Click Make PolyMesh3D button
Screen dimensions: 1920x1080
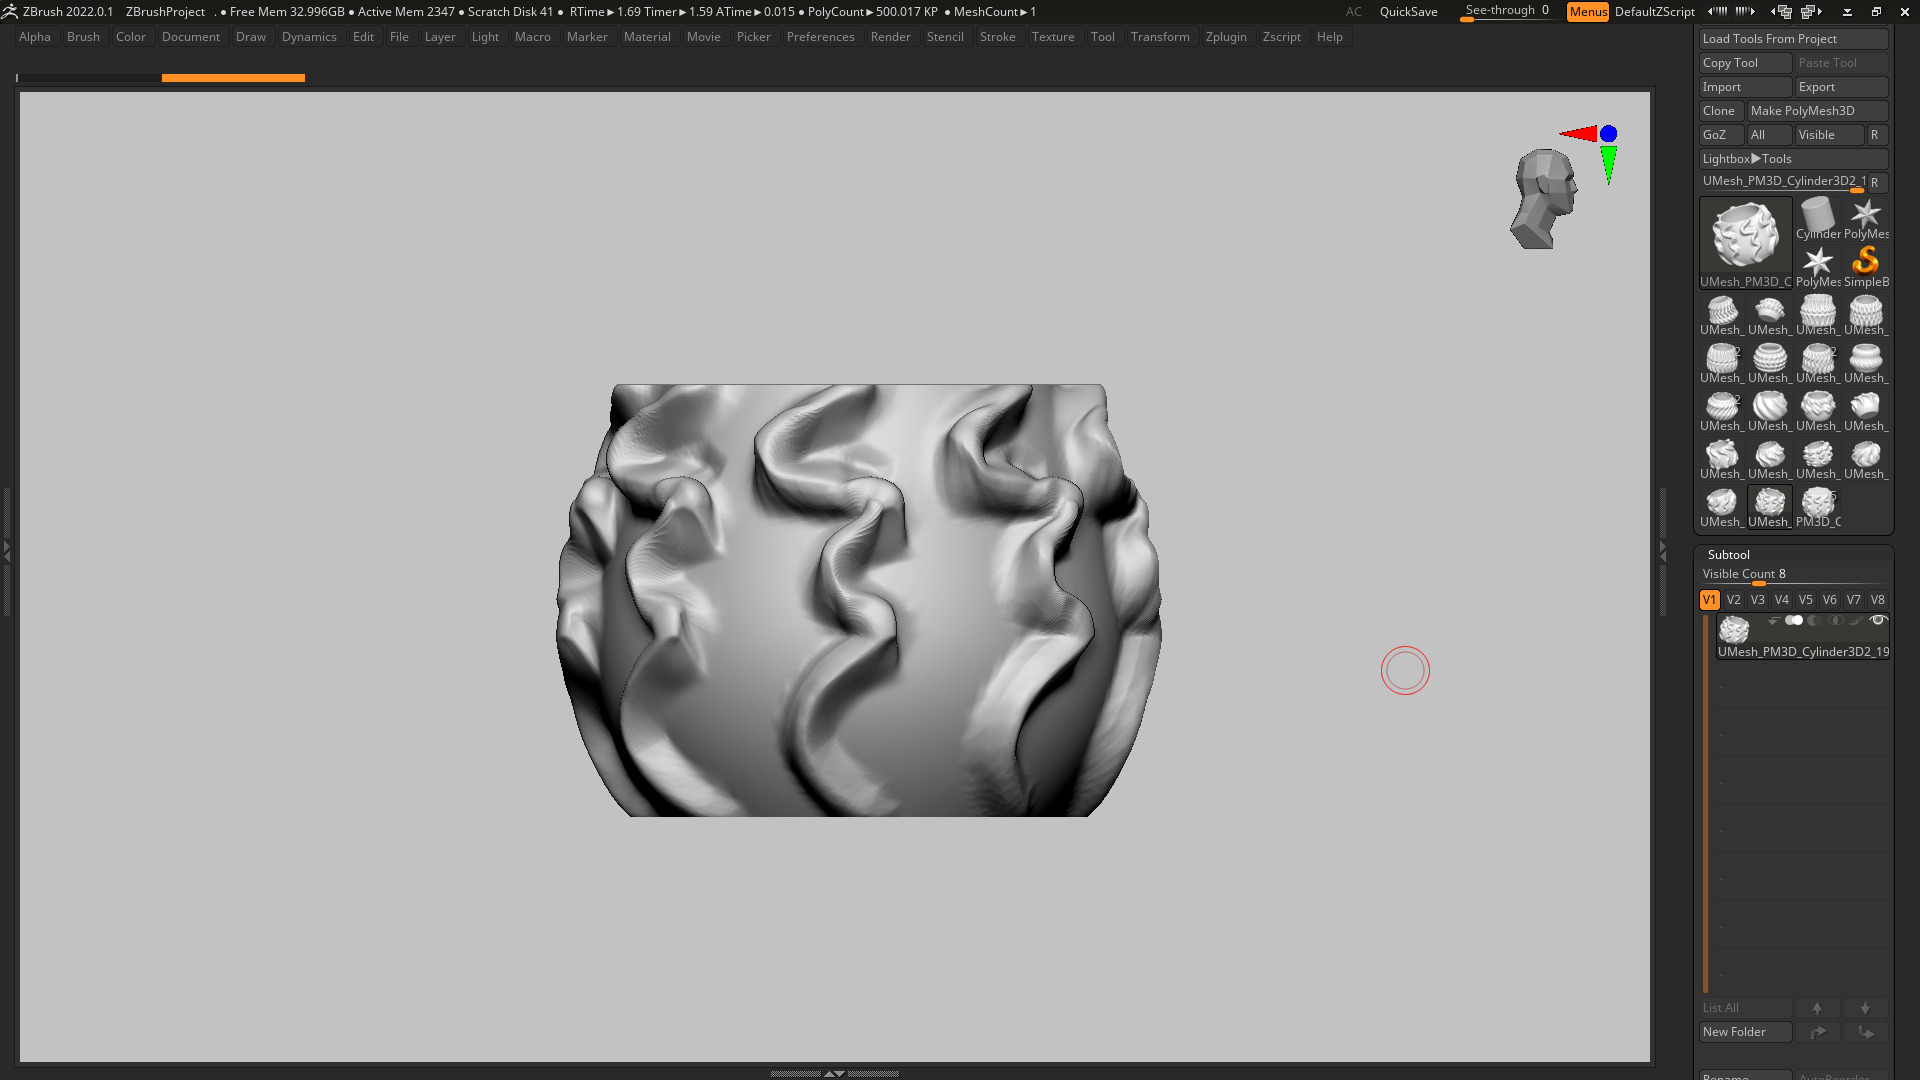pyautogui.click(x=1817, y=111)
